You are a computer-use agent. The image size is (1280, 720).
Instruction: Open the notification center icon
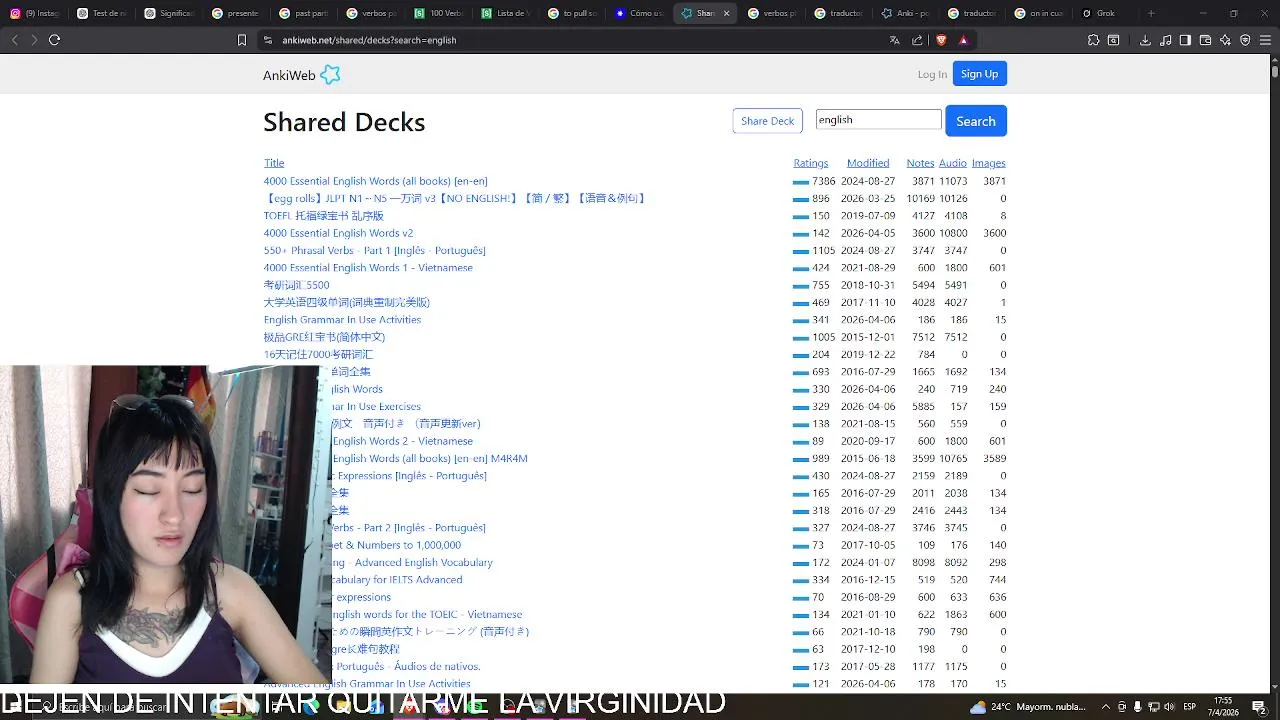(1259, 707)
